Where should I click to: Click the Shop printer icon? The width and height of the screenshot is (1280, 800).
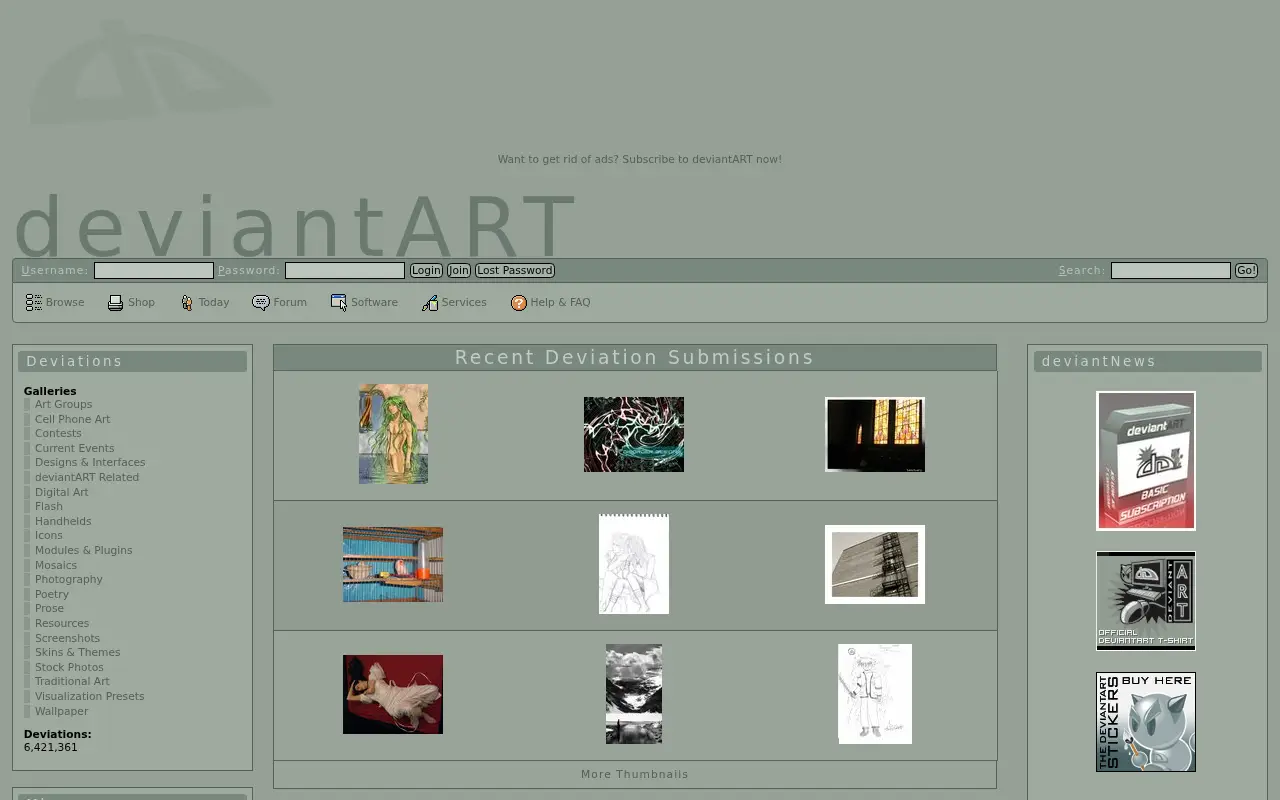(116, 302)
